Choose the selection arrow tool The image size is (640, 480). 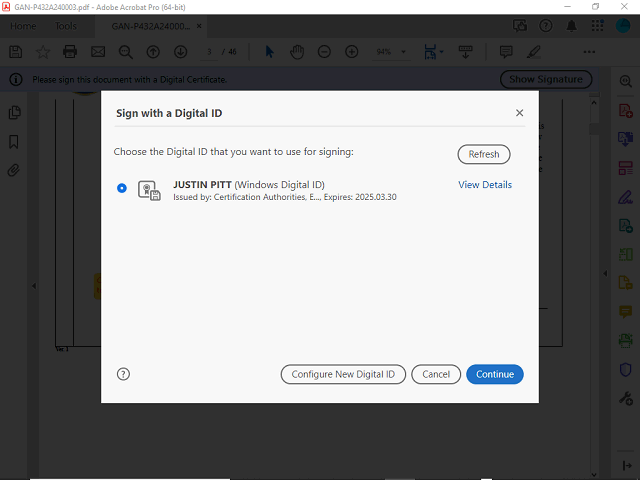(269, 52)
